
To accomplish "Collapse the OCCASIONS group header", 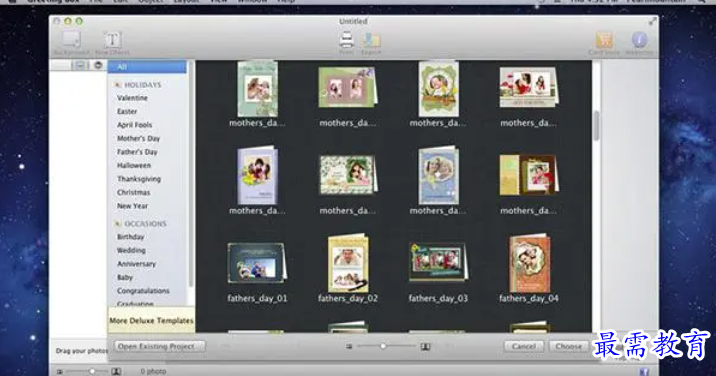I will 141,223.
